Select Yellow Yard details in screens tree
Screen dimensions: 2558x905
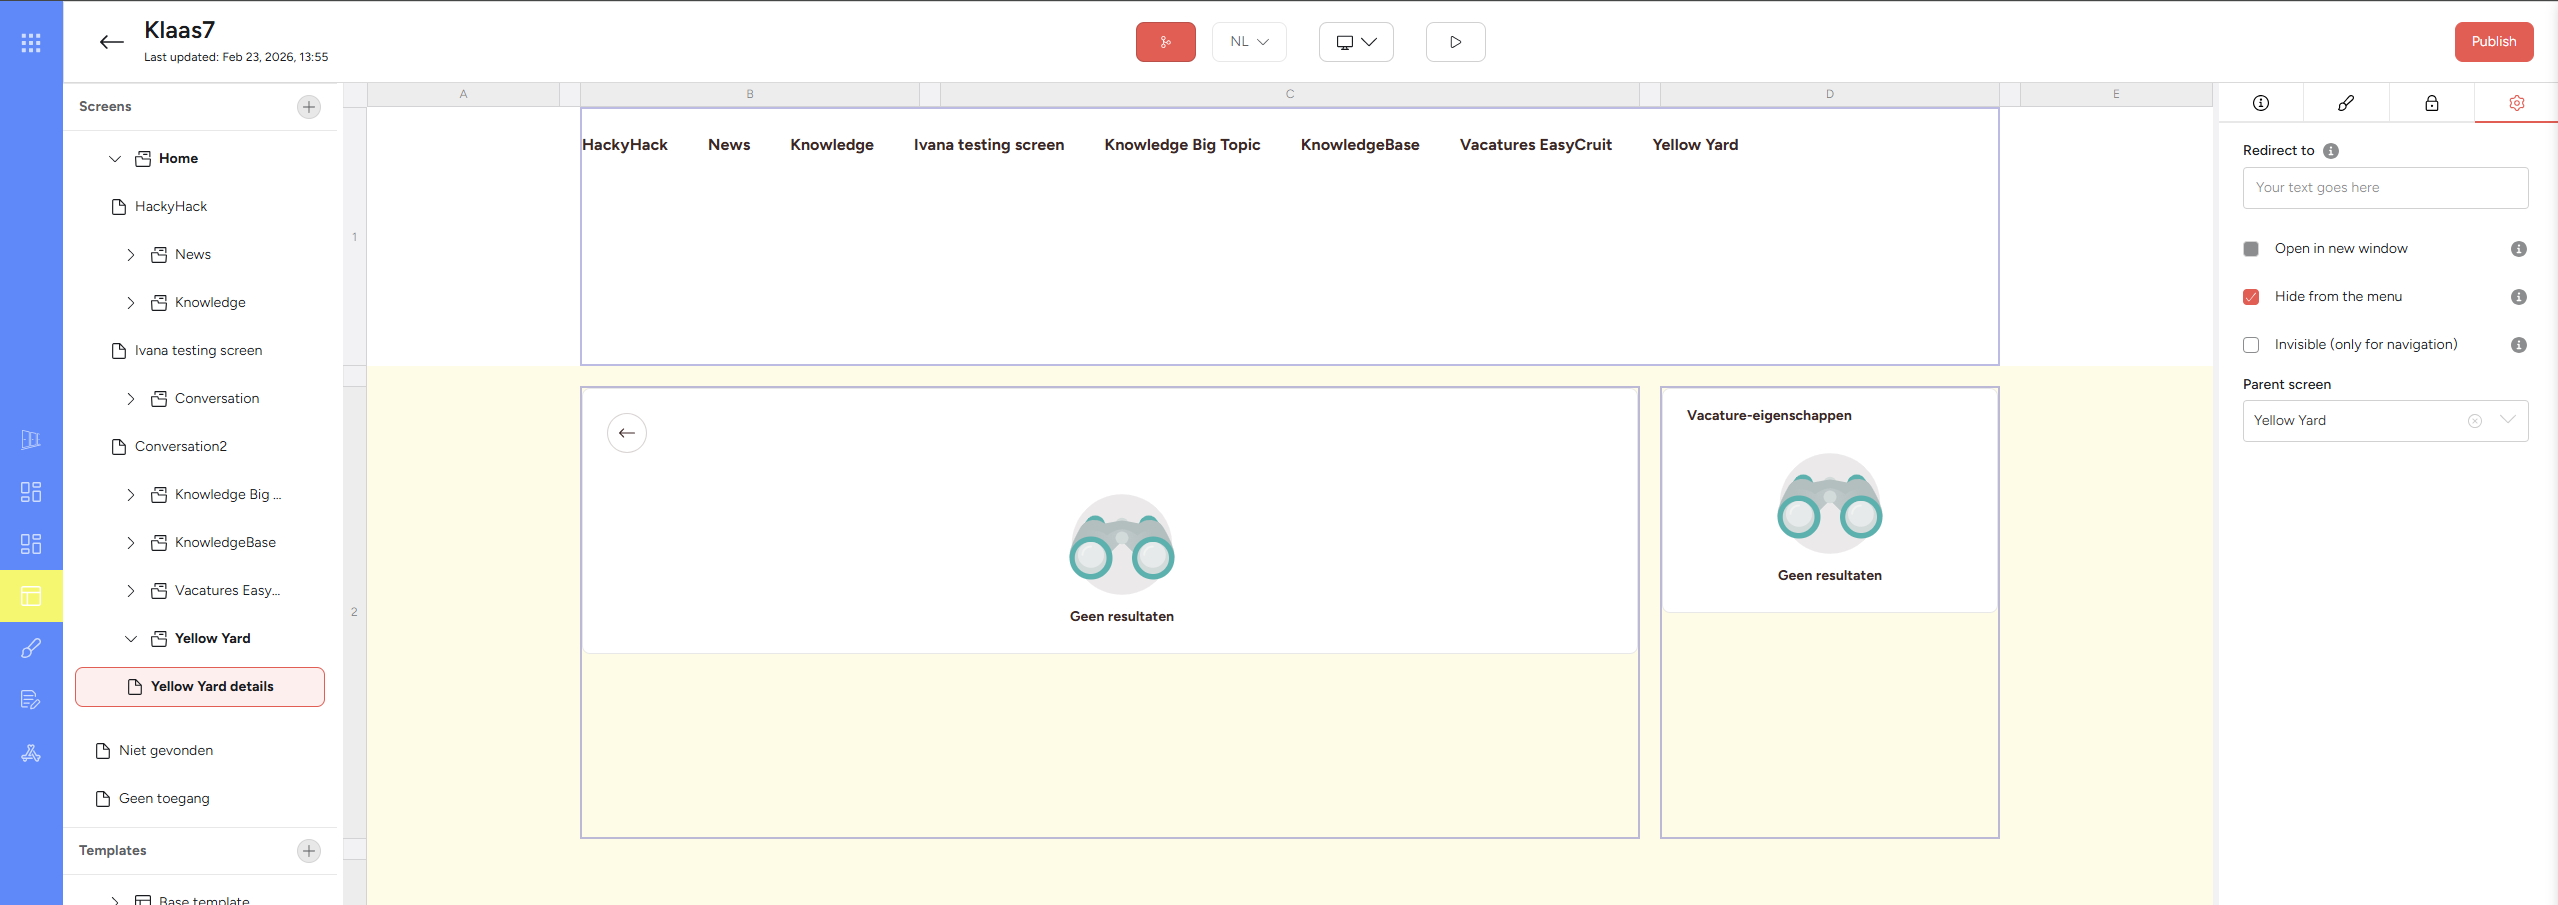[x=200, y=687]
